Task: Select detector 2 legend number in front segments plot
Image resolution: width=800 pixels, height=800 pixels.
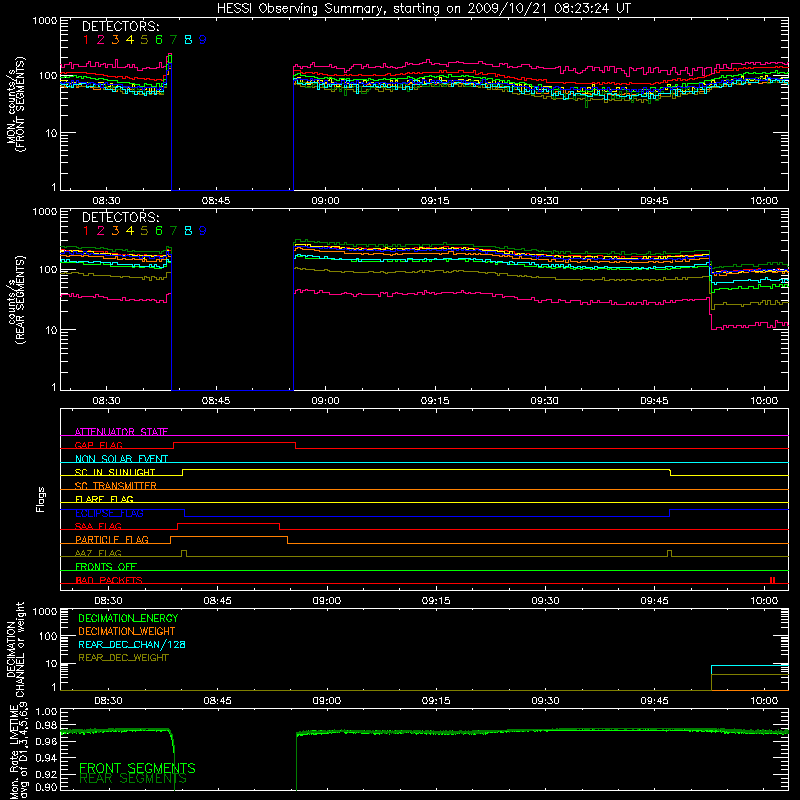Action: 101,40
